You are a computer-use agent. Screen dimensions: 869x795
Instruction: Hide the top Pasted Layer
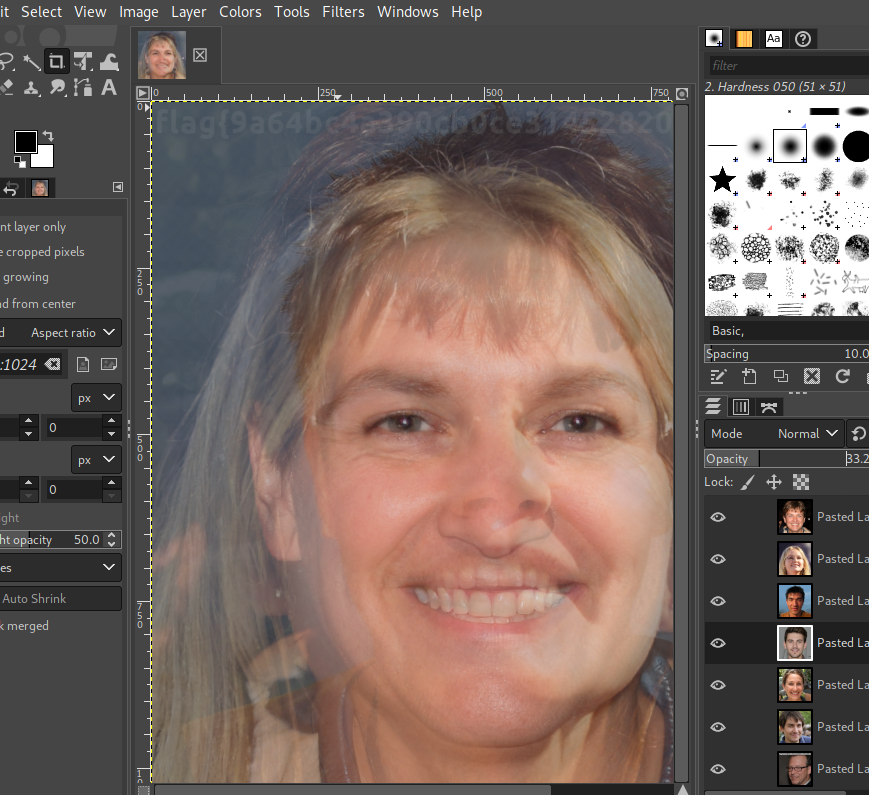[x=718, y=517]
